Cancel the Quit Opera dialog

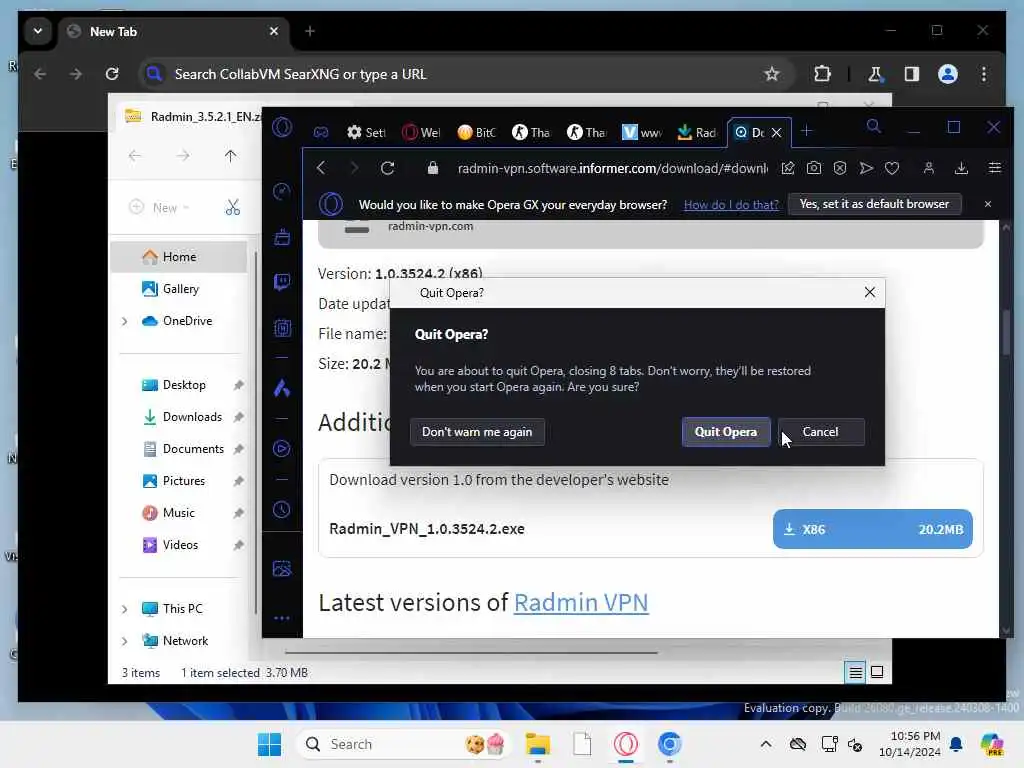pos(821,432)
